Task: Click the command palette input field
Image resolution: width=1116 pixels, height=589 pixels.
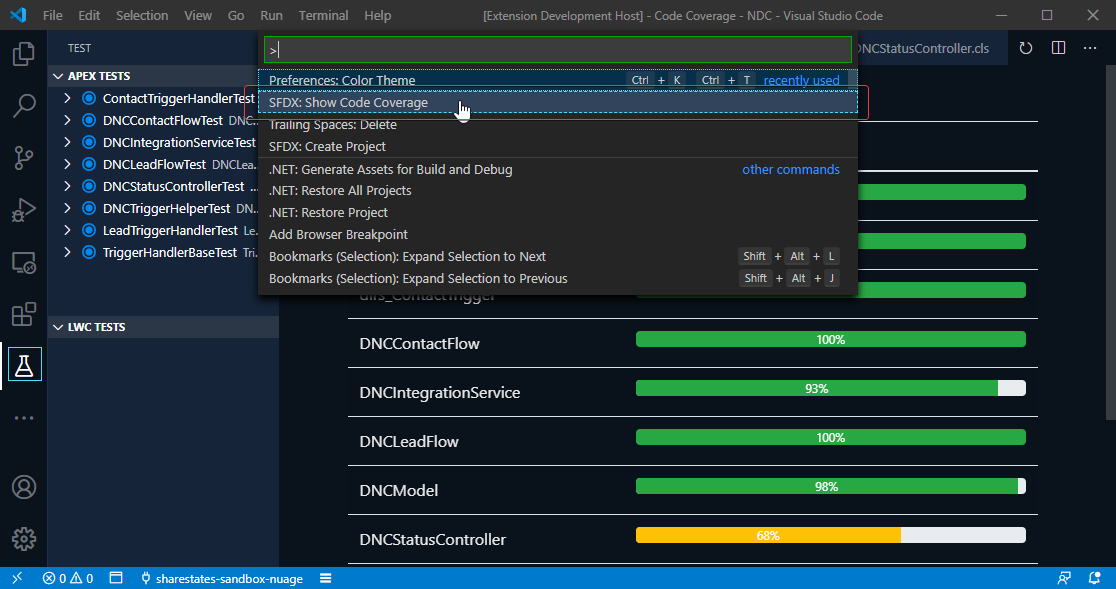Action: point(557,50)
